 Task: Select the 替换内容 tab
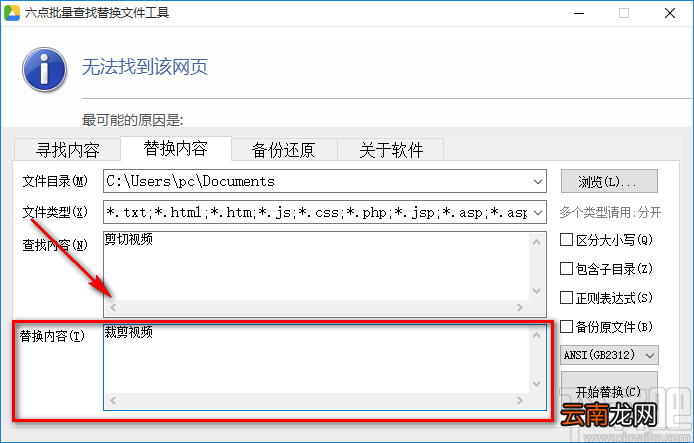pyautogui.click(x=176, y=148)
